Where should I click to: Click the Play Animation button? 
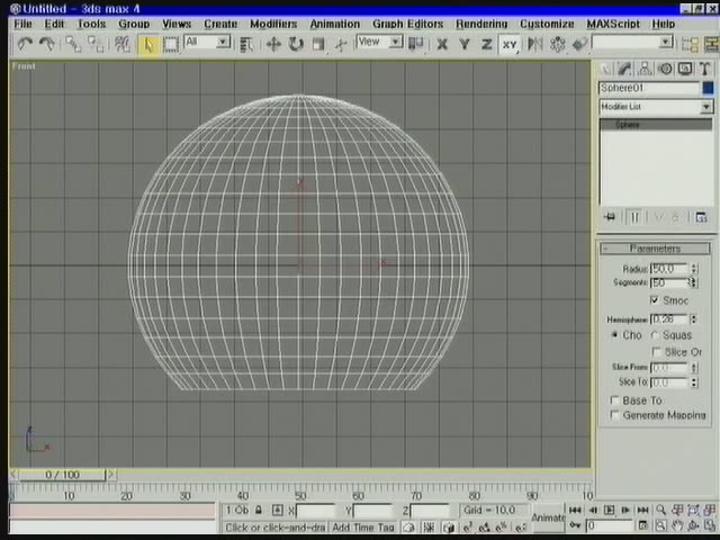tap(609, 510)
